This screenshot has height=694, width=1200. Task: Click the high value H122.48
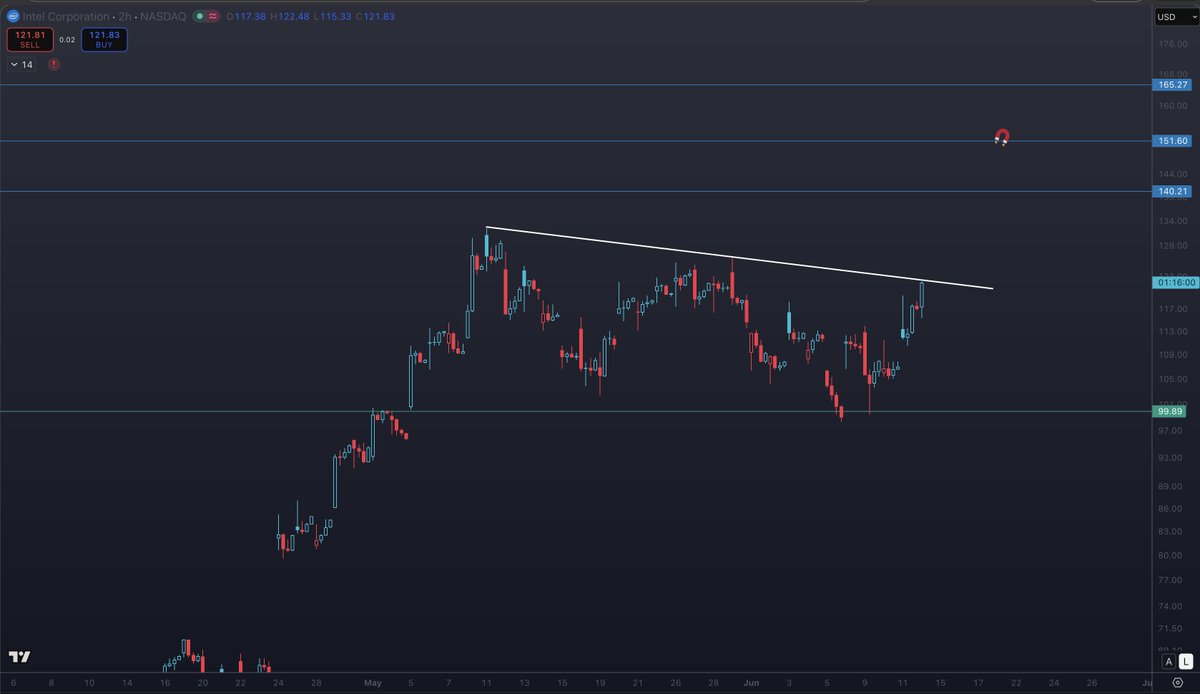coord(289,17)
